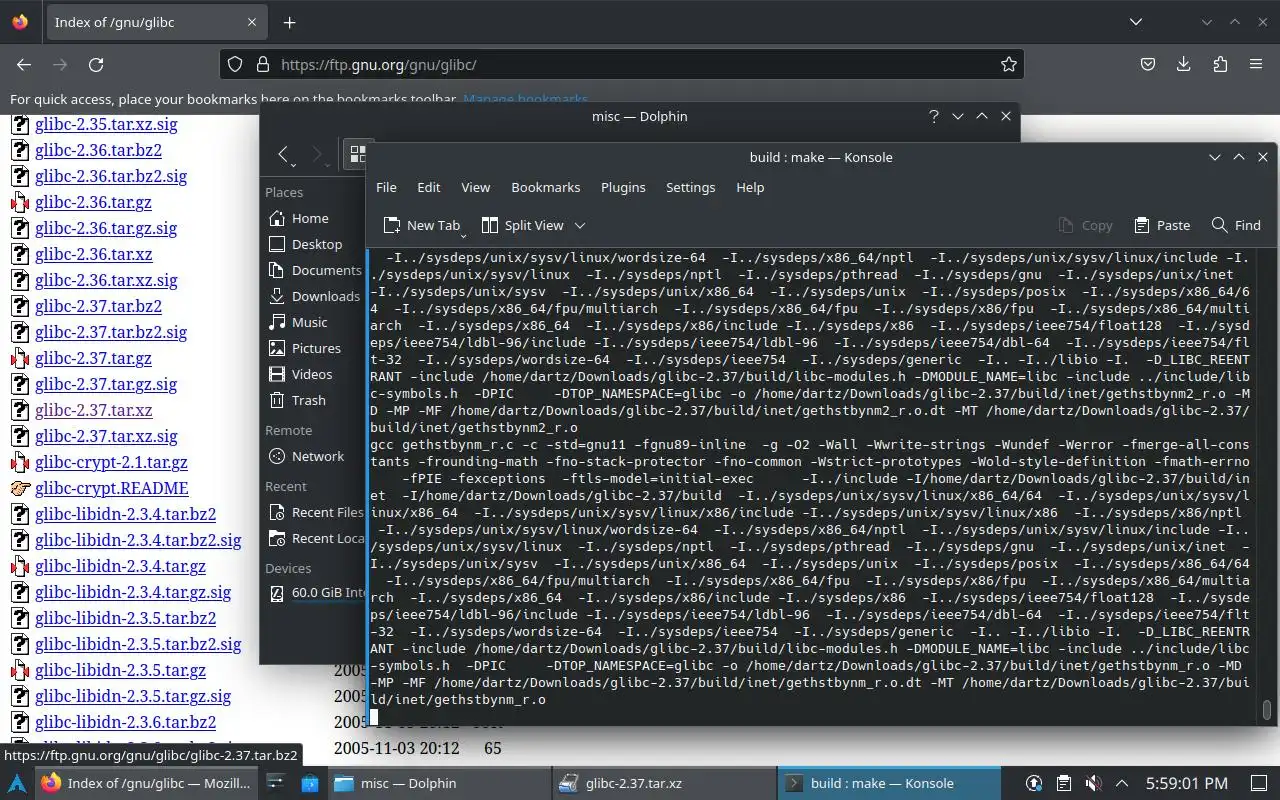Screen dimensions: 1280x800
Task: Click the back arrow in Dolphin
Action: [x=284, y=154]
